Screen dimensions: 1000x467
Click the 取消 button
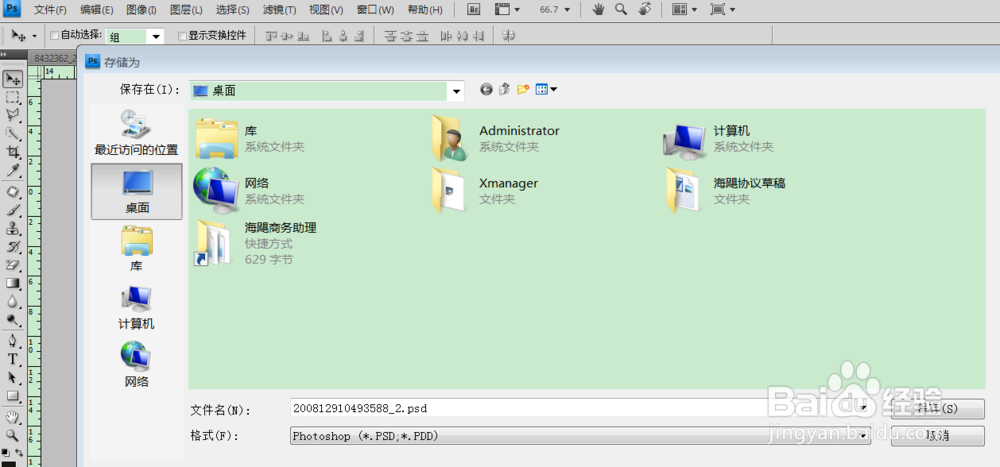click(938, 436)
